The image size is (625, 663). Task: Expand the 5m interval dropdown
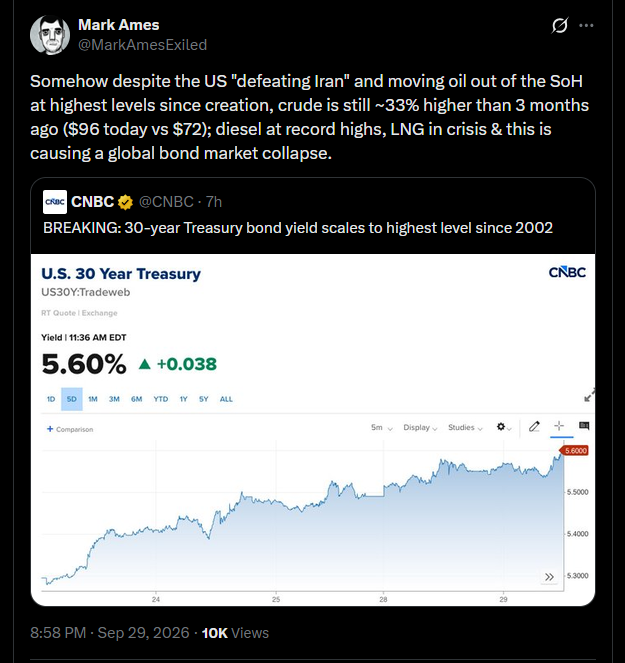(382, 428)
